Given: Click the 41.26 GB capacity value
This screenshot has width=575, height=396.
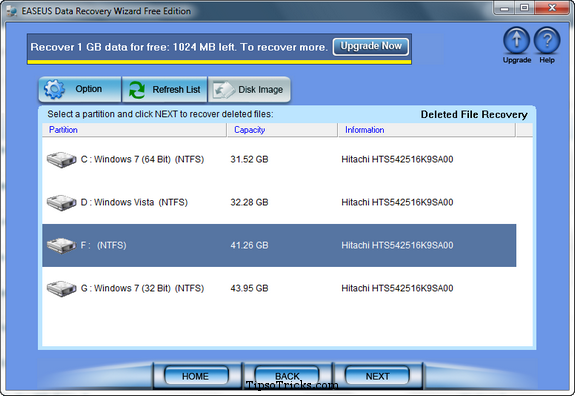Looking at the screenshot, I should pos(249,245).
